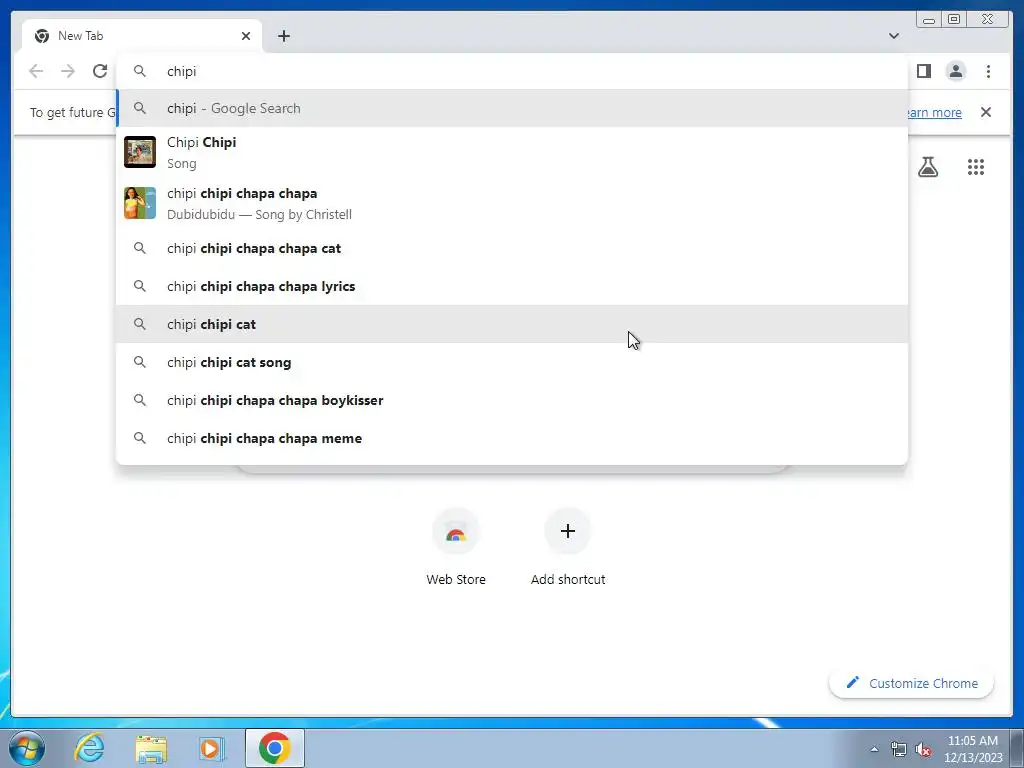Pick 'chipi chipi chapa chapa' Christell song
Image resolution: width=1024 pixels, height=768 pixels.
[x=512, y=203]
